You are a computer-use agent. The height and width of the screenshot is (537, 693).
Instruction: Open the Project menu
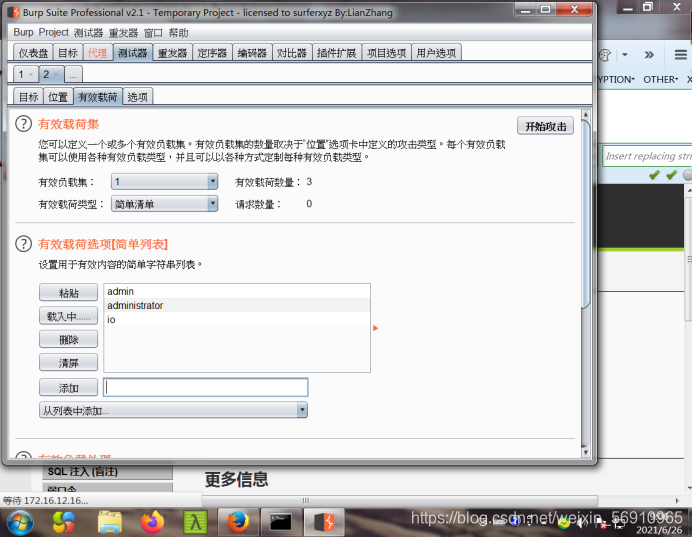(x=53, y=32)
